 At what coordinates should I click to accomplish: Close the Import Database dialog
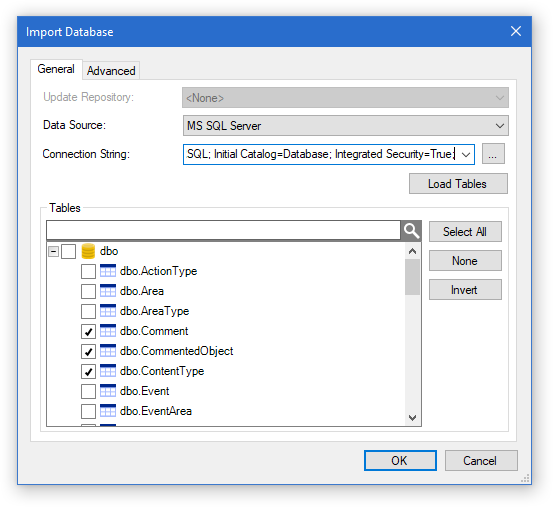coord(516,31)
